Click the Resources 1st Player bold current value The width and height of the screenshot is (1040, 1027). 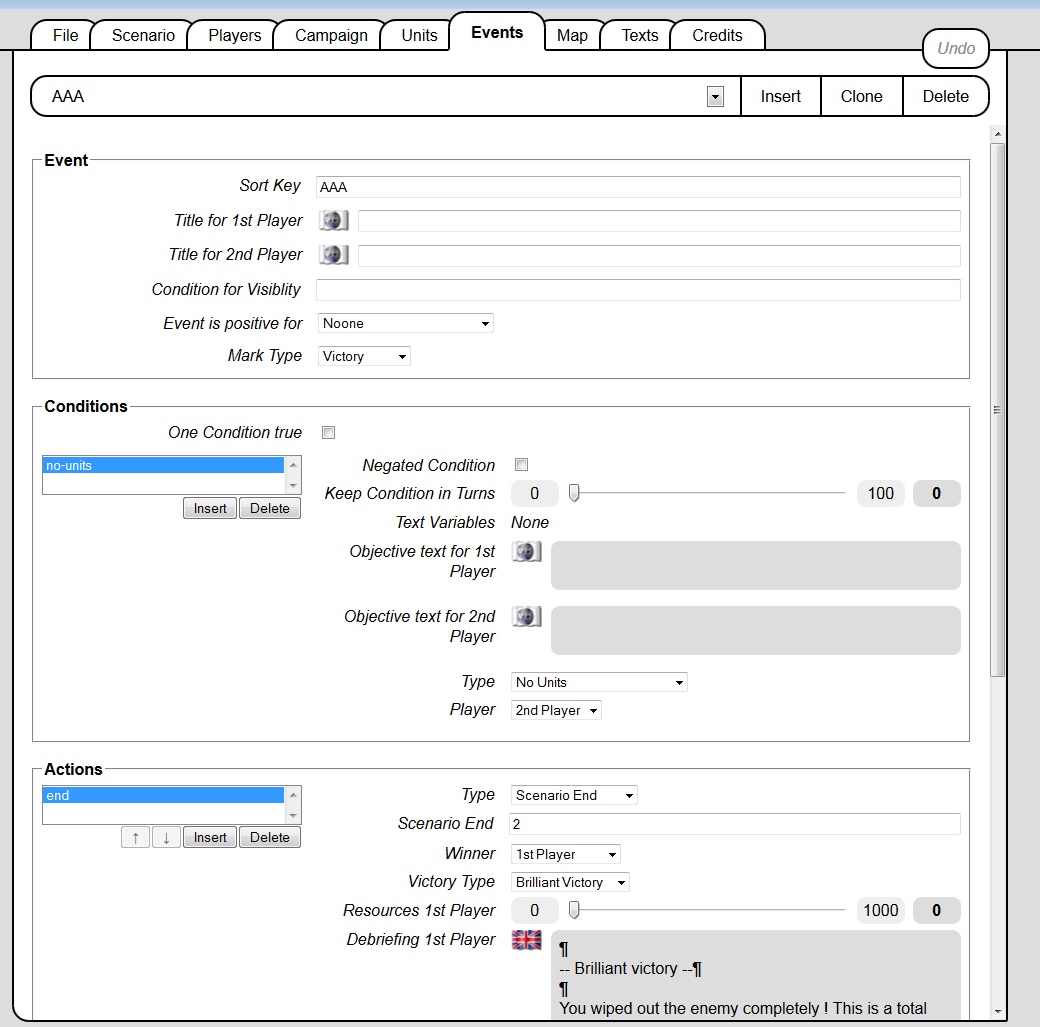pos(937,910)
